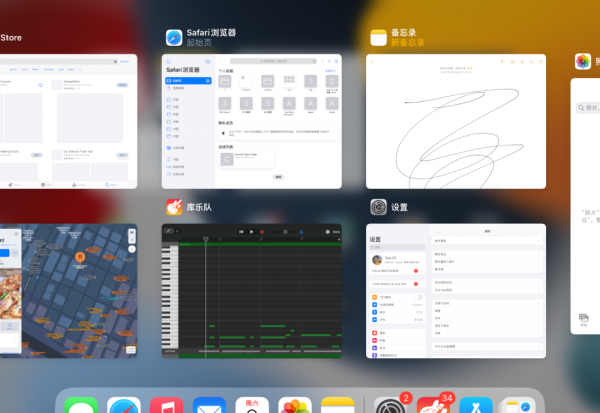Image resolution: width=600 pixels, height=413 pixels.
Task: Open the recent apps folder in dock
Action: click(x=518, y=405)
